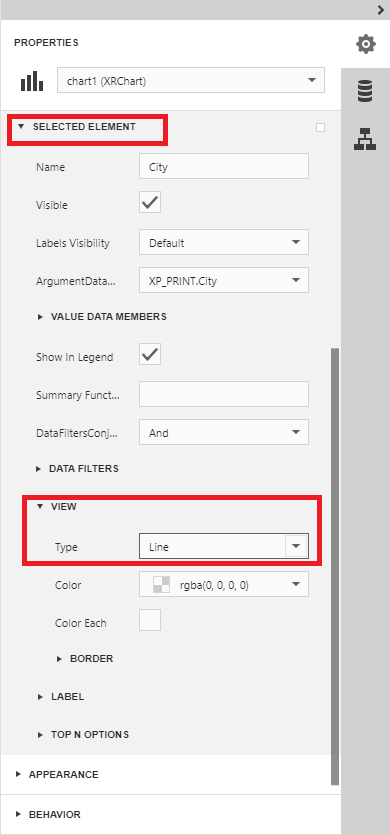The width and height of the screenshot is (390, 835).
Task: Open the Color picker rgba(0, 0, 0, 0)
Action: pos(224,585)
